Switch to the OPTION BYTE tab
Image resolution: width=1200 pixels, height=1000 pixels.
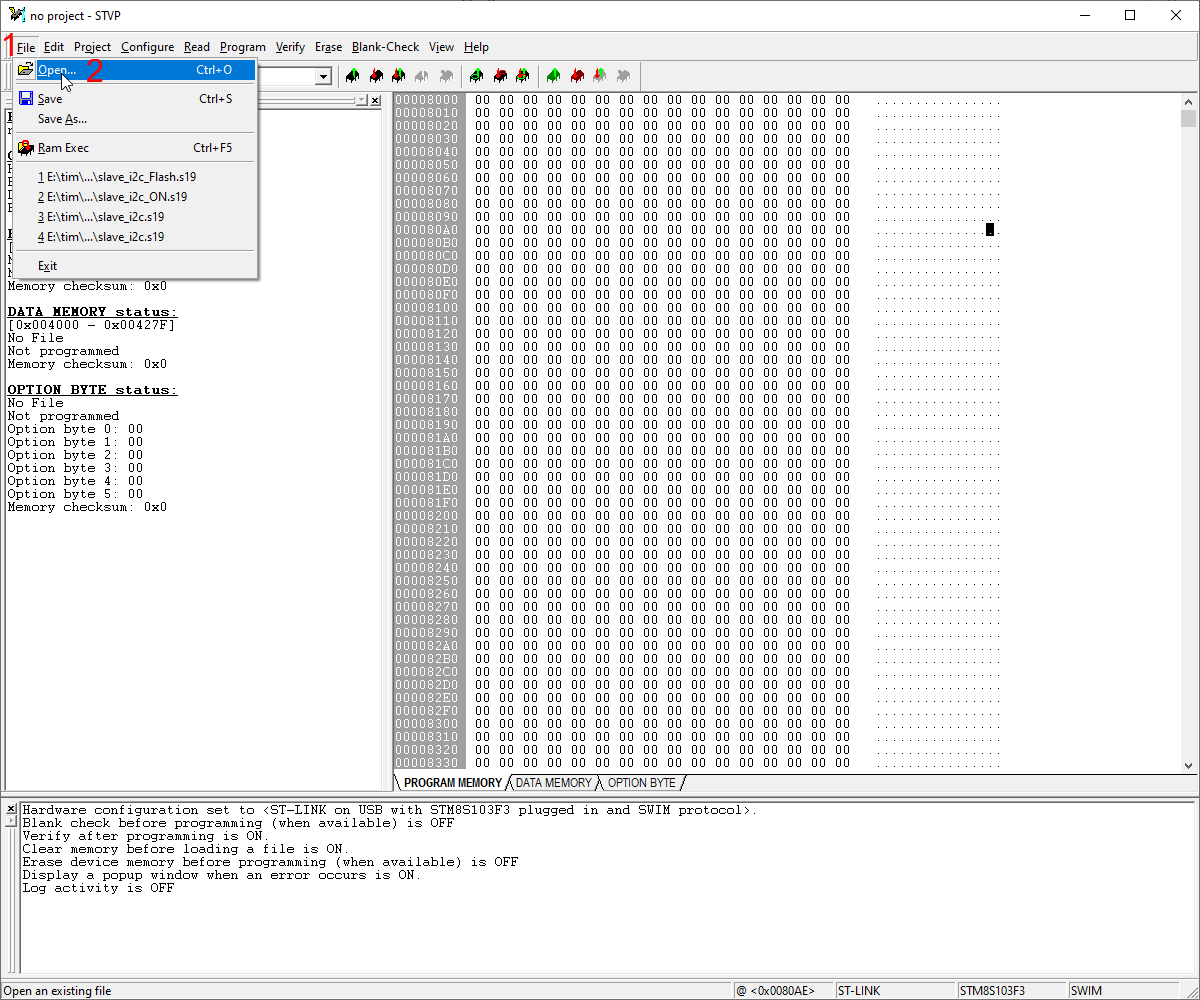click(x=644, y=783)
